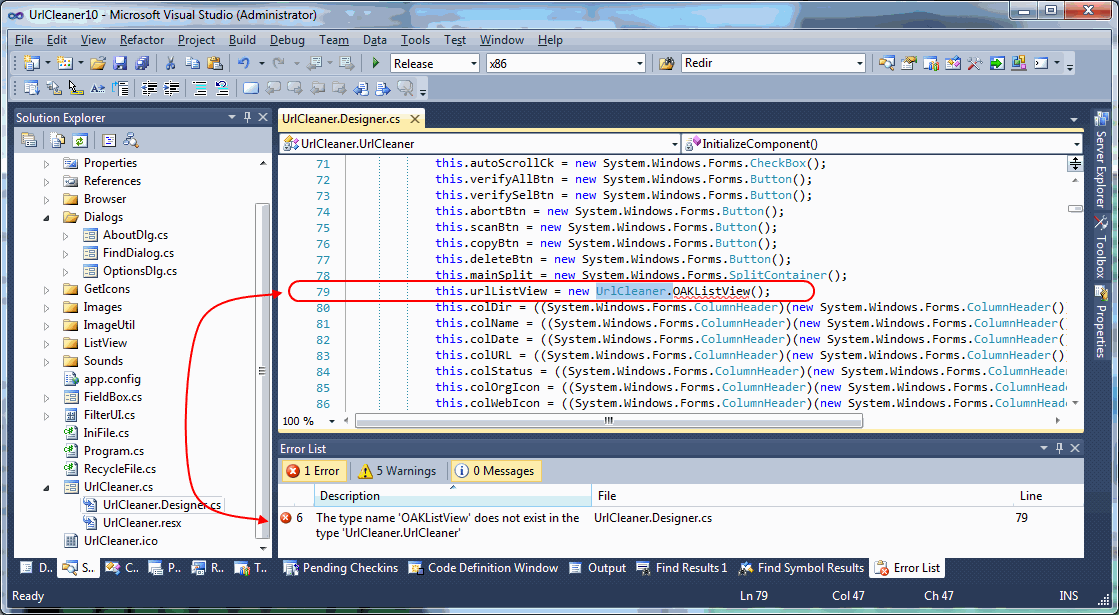Click the Cut scissors icon
The width and height of the screenshot is (1119, 615).
170,63
